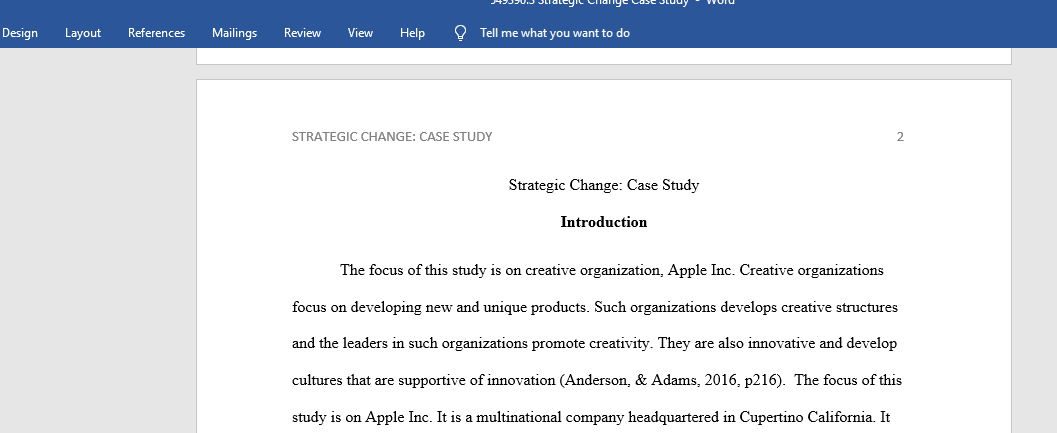Click the words 'Cupertino California' in the paragraph
Viewport: 1057px width, 433px height.
pyautogui.click(x=806, y=417)
